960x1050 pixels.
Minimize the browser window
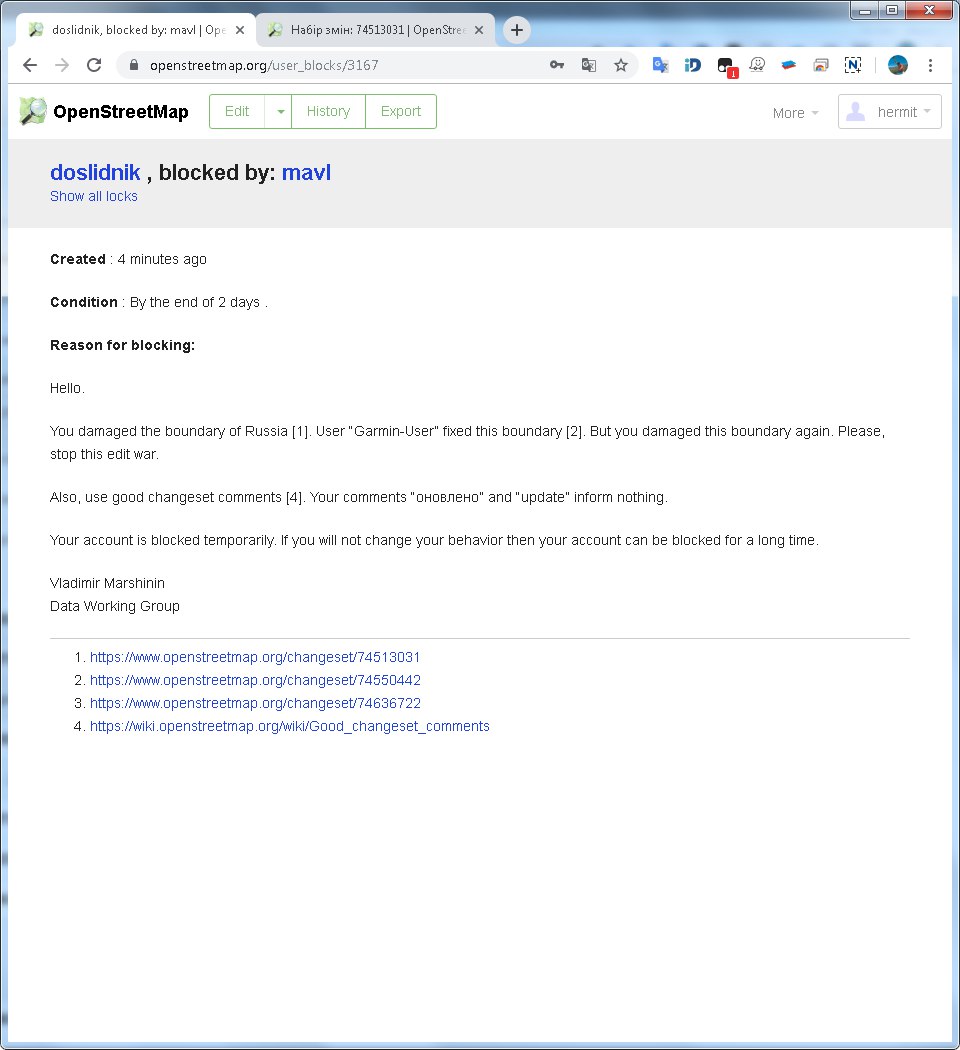point(865,10)
